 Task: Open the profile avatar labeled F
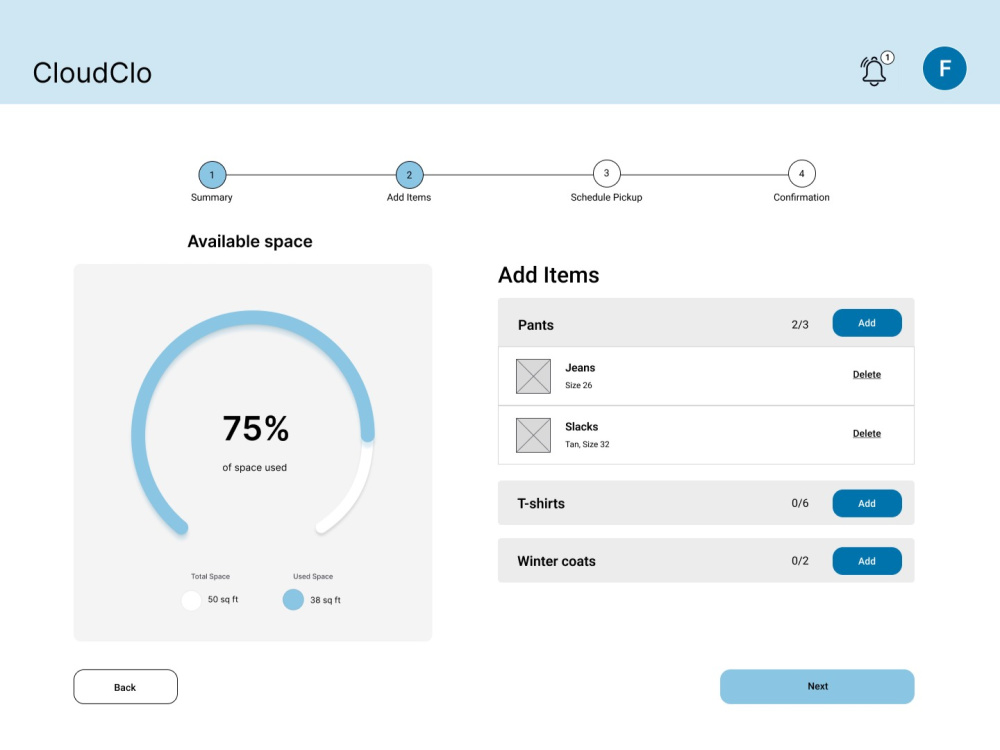[944, 68]
